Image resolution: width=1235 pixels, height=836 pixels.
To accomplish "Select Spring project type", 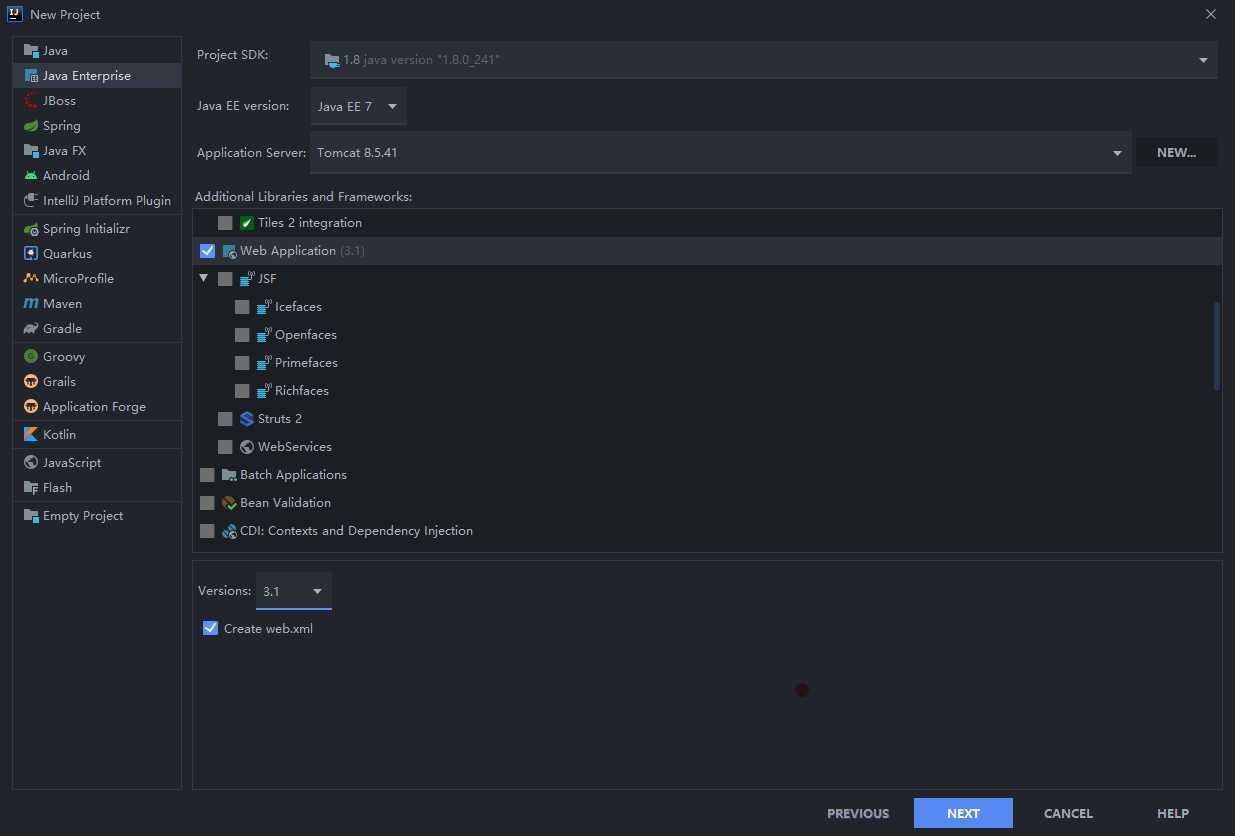I will point(97,126).
